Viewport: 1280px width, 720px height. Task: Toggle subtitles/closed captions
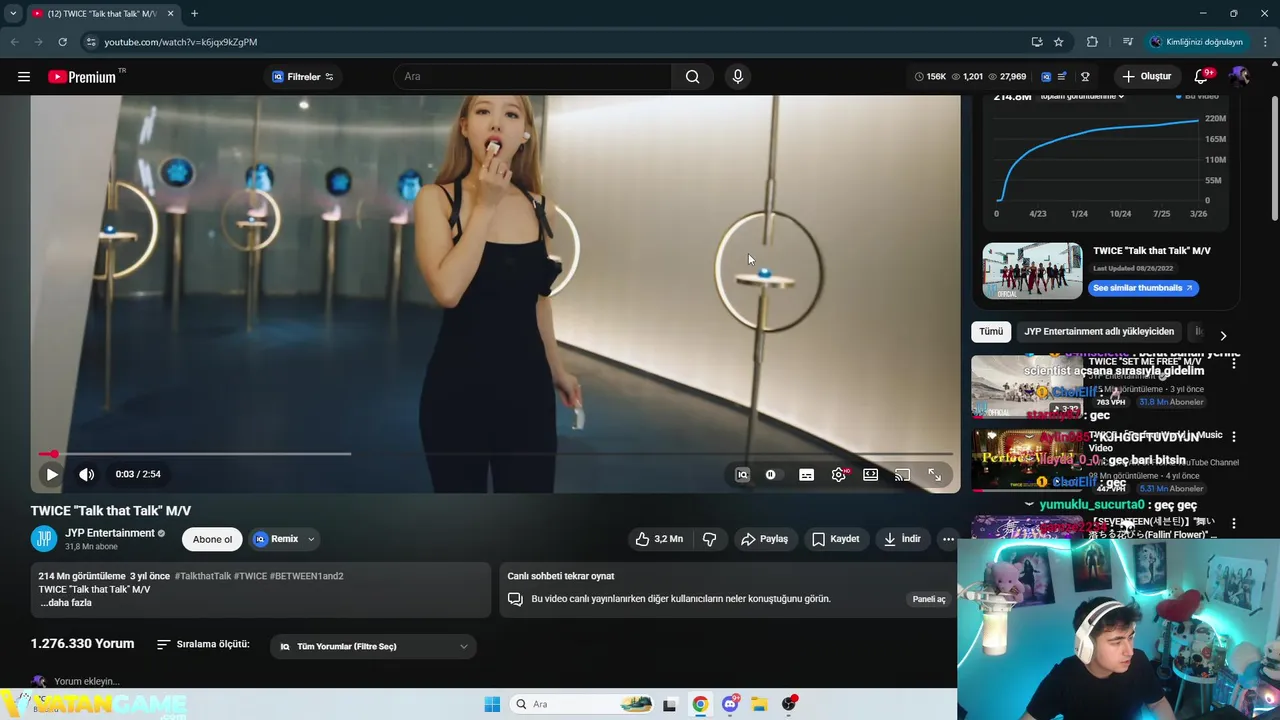pyautogui.click(x=806, y=475)
